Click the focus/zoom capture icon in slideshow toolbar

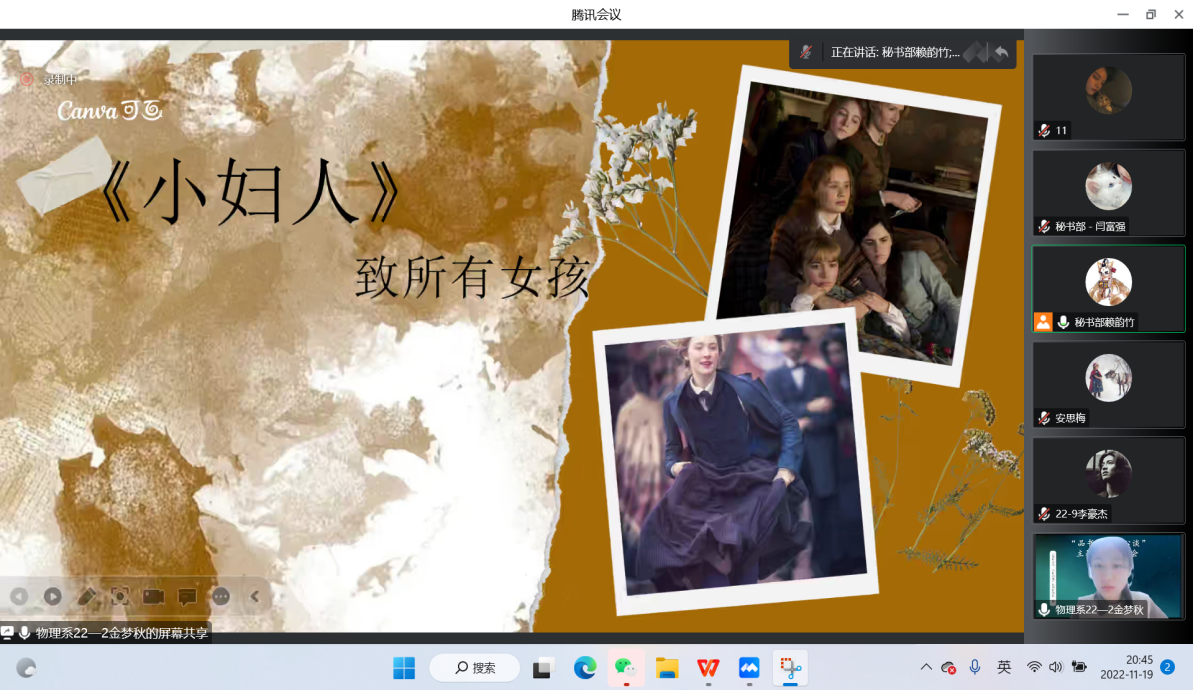[120, 596]
